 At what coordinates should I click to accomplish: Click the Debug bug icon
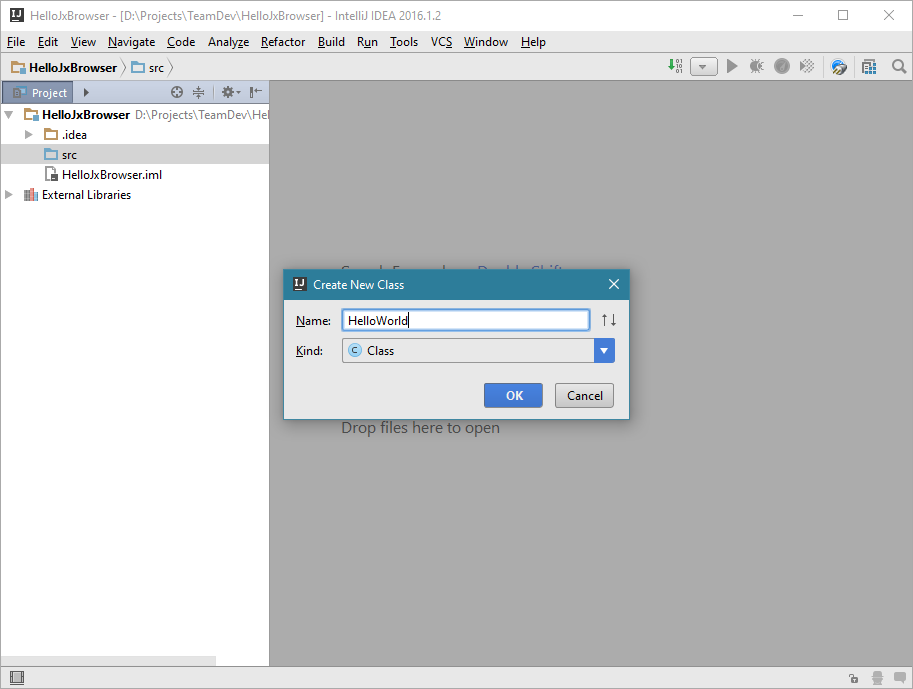[756, 66]
